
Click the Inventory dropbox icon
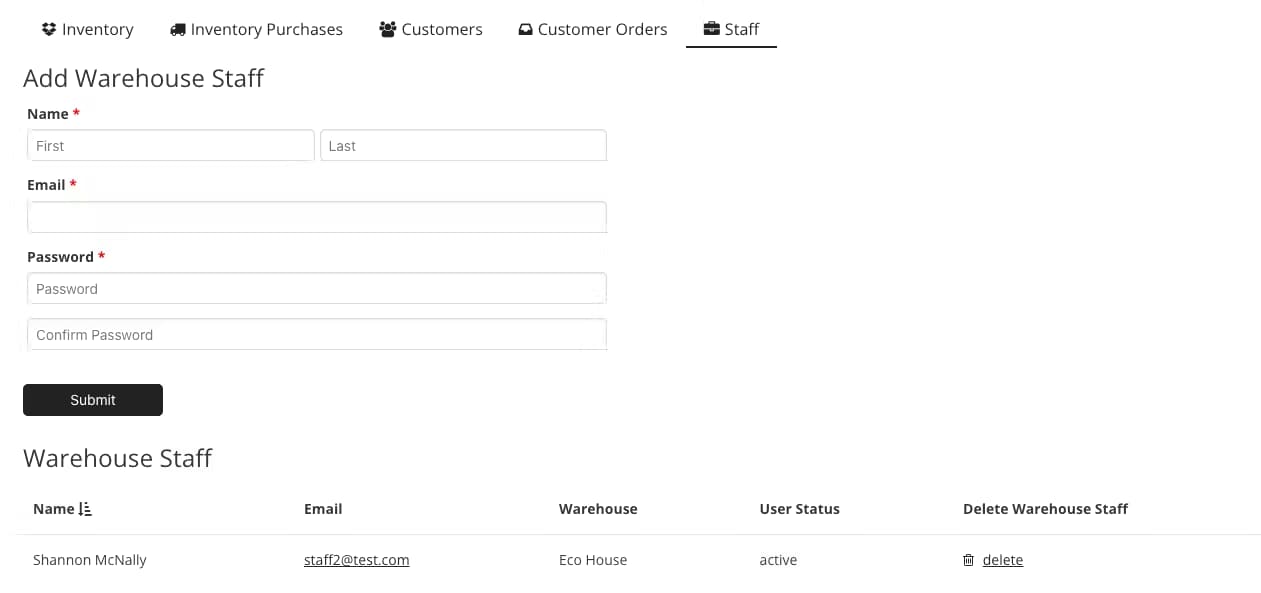click(49, 29)
